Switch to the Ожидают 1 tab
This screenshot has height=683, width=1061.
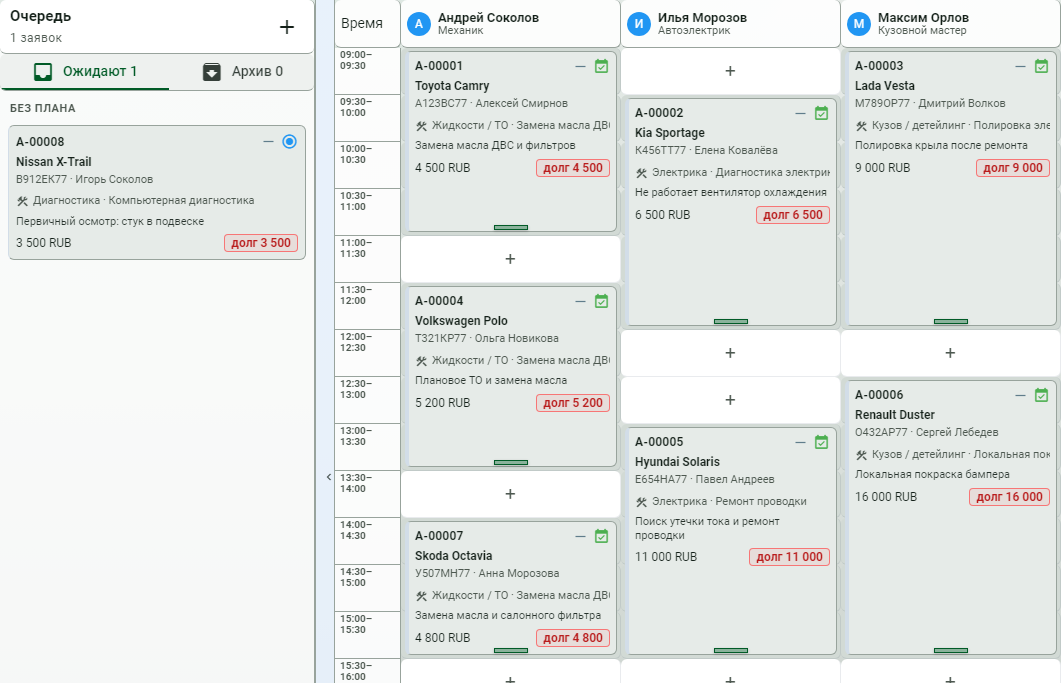[x=85, y=72]
